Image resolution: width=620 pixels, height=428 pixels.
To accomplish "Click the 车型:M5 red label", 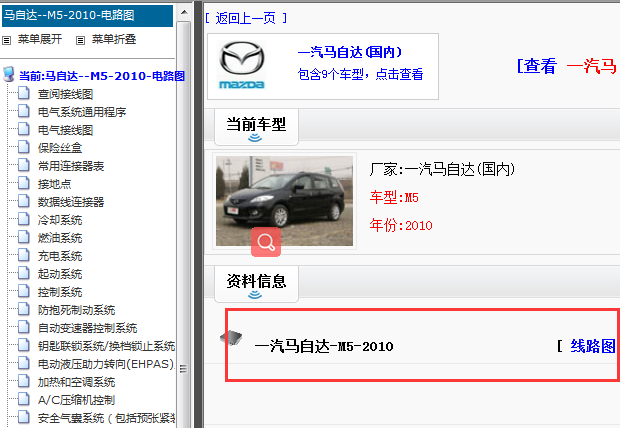I will (394, 197).
